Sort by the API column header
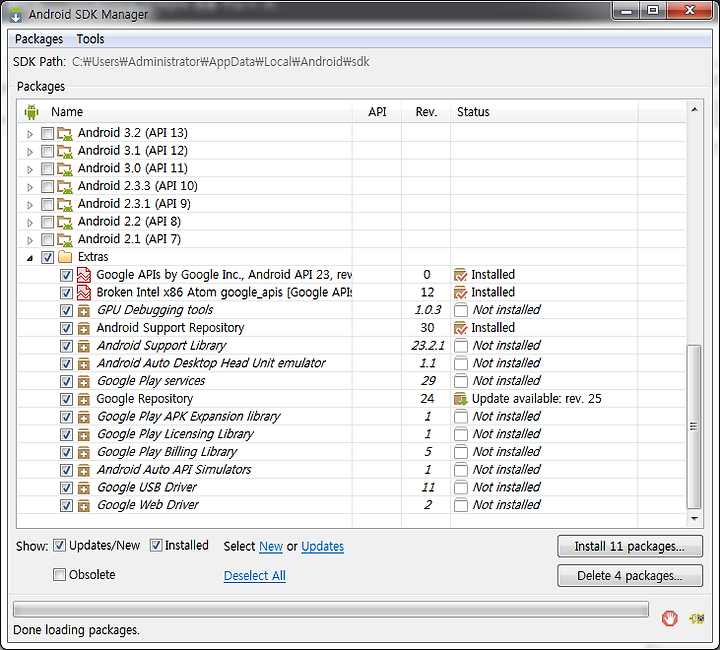 [377, 112]
